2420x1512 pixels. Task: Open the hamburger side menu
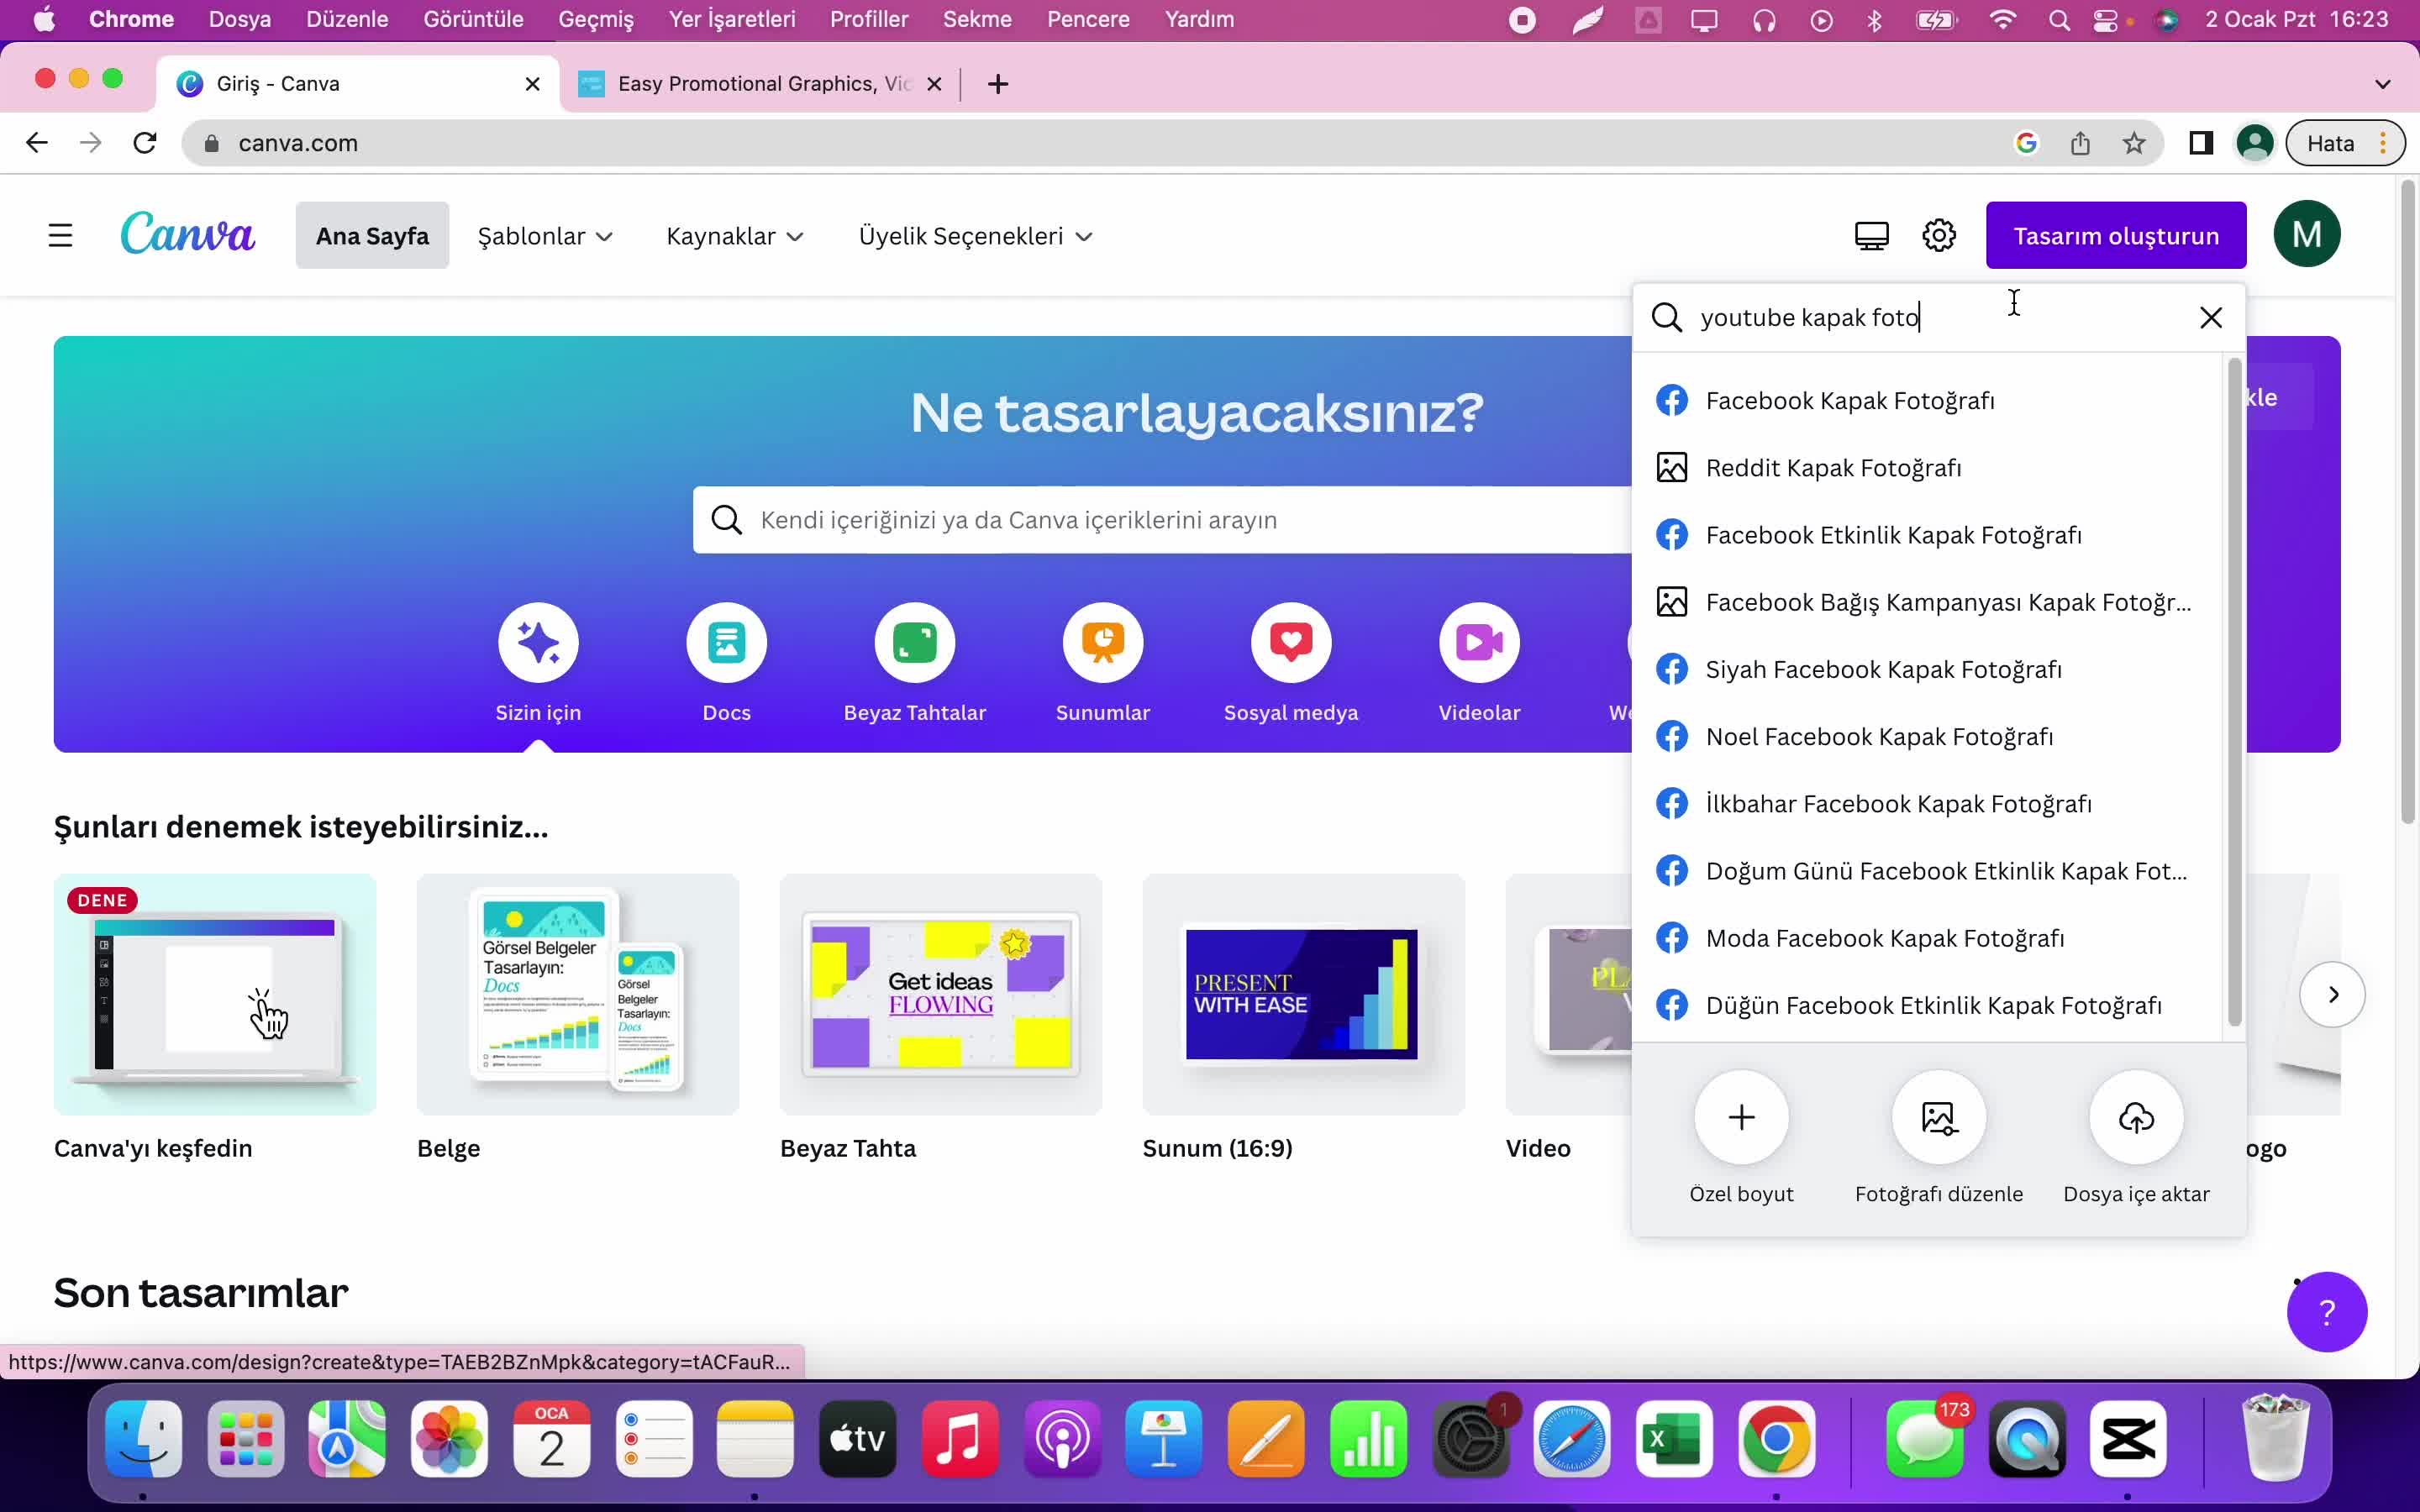click(60, 236)
